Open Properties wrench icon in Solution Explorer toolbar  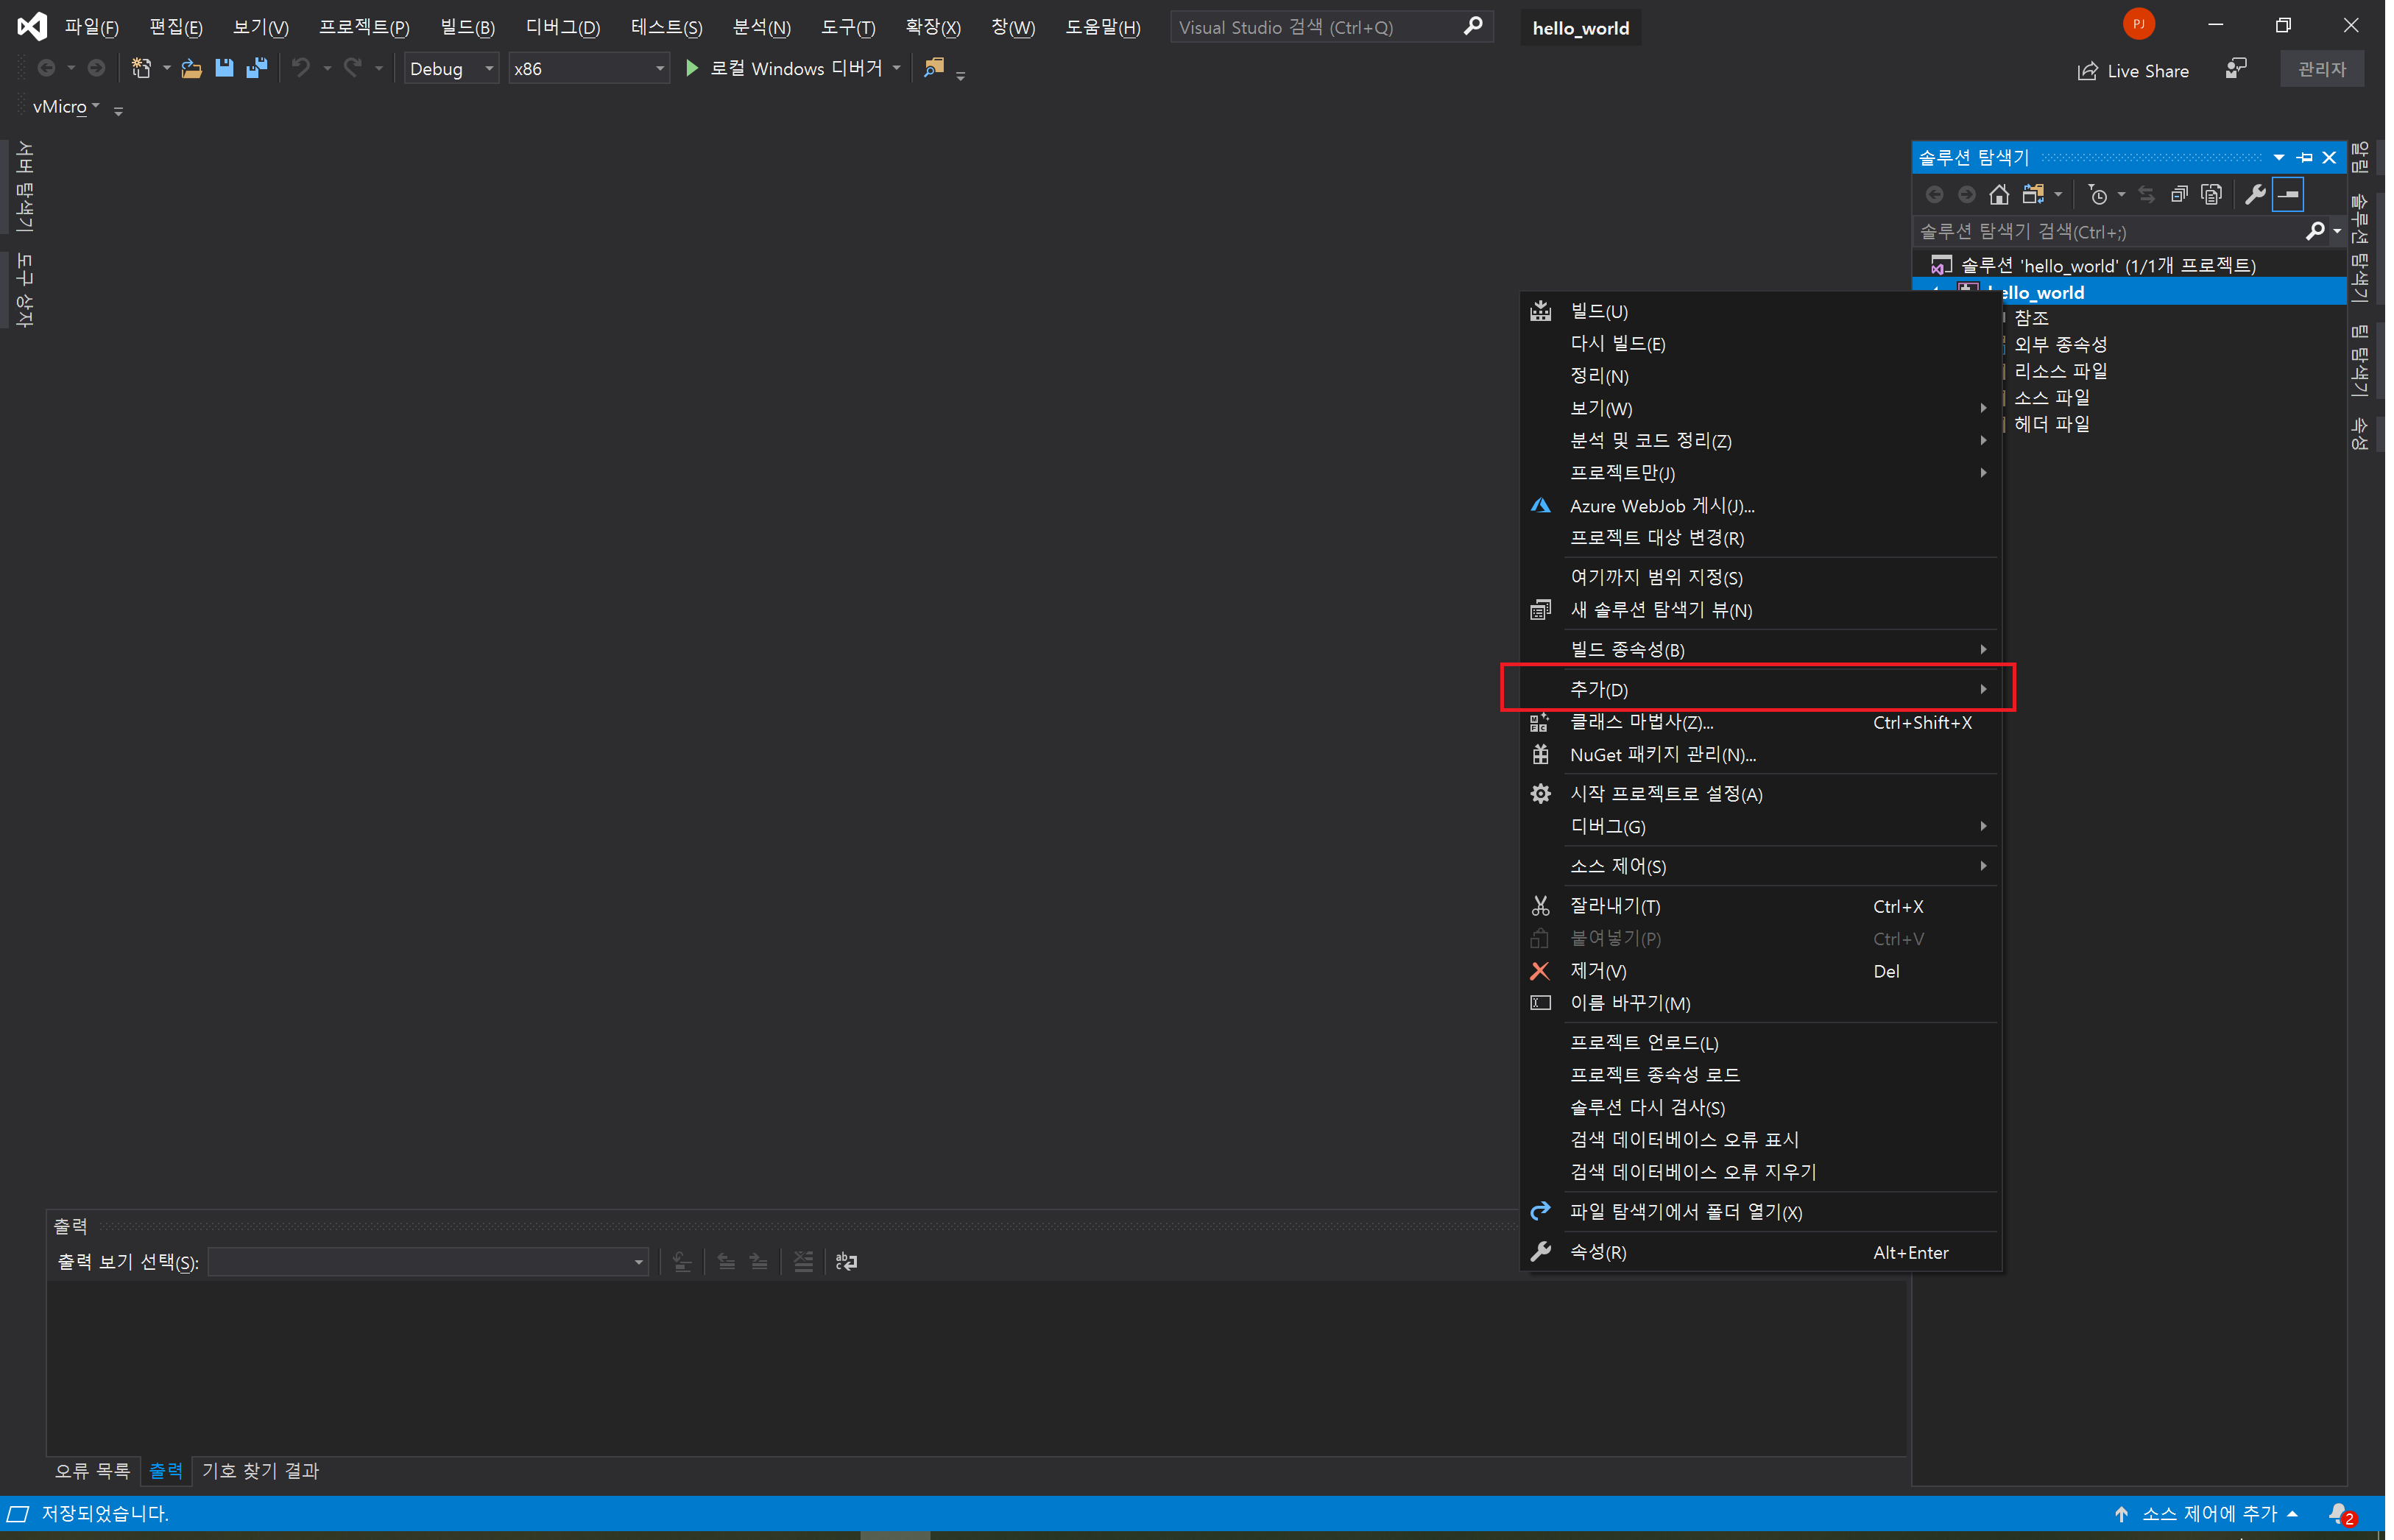coord(2254,194)
